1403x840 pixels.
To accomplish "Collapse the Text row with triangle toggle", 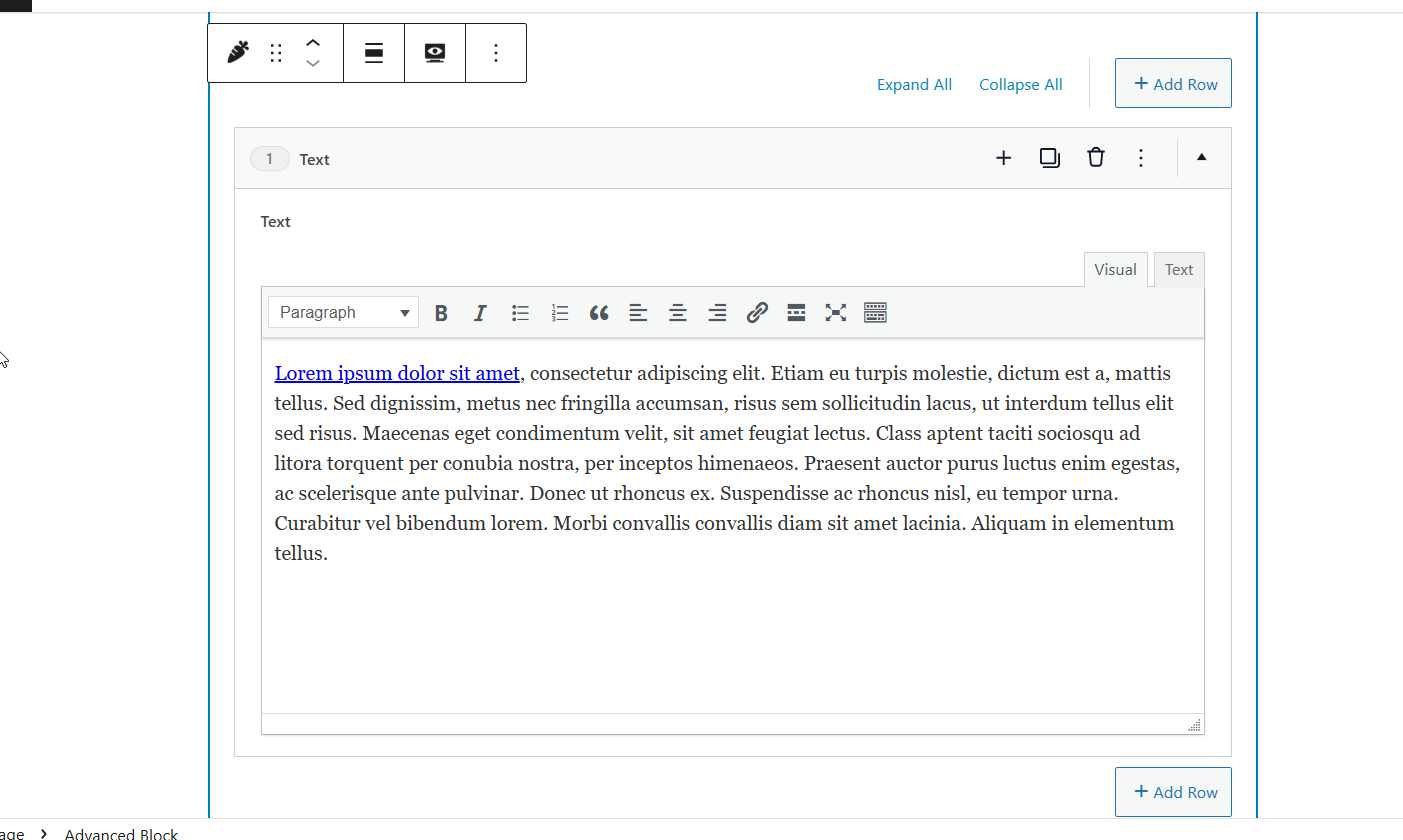I will pos(1202,157).
